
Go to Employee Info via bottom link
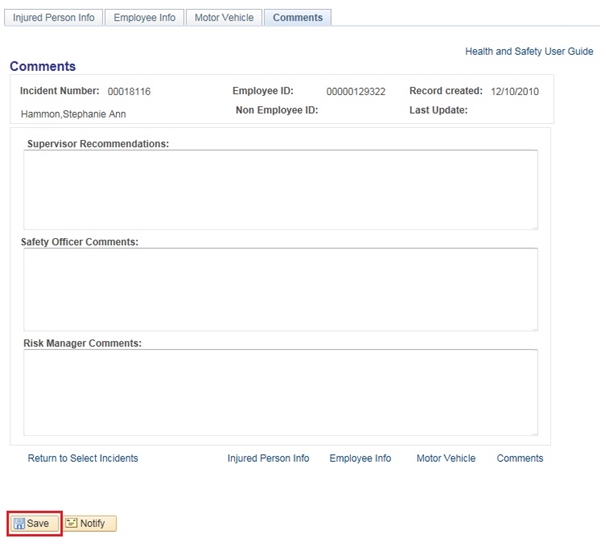point(360,458)
